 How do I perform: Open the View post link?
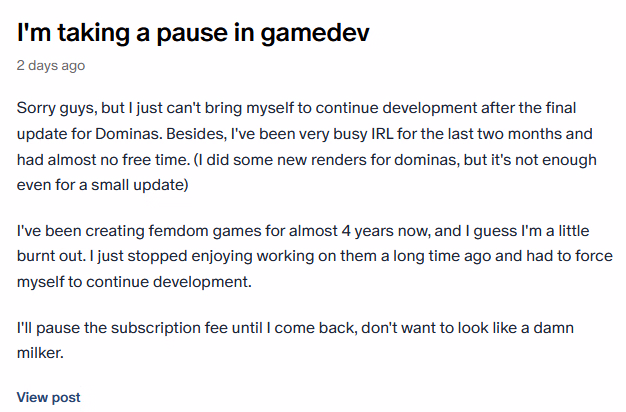coord(48,397)
